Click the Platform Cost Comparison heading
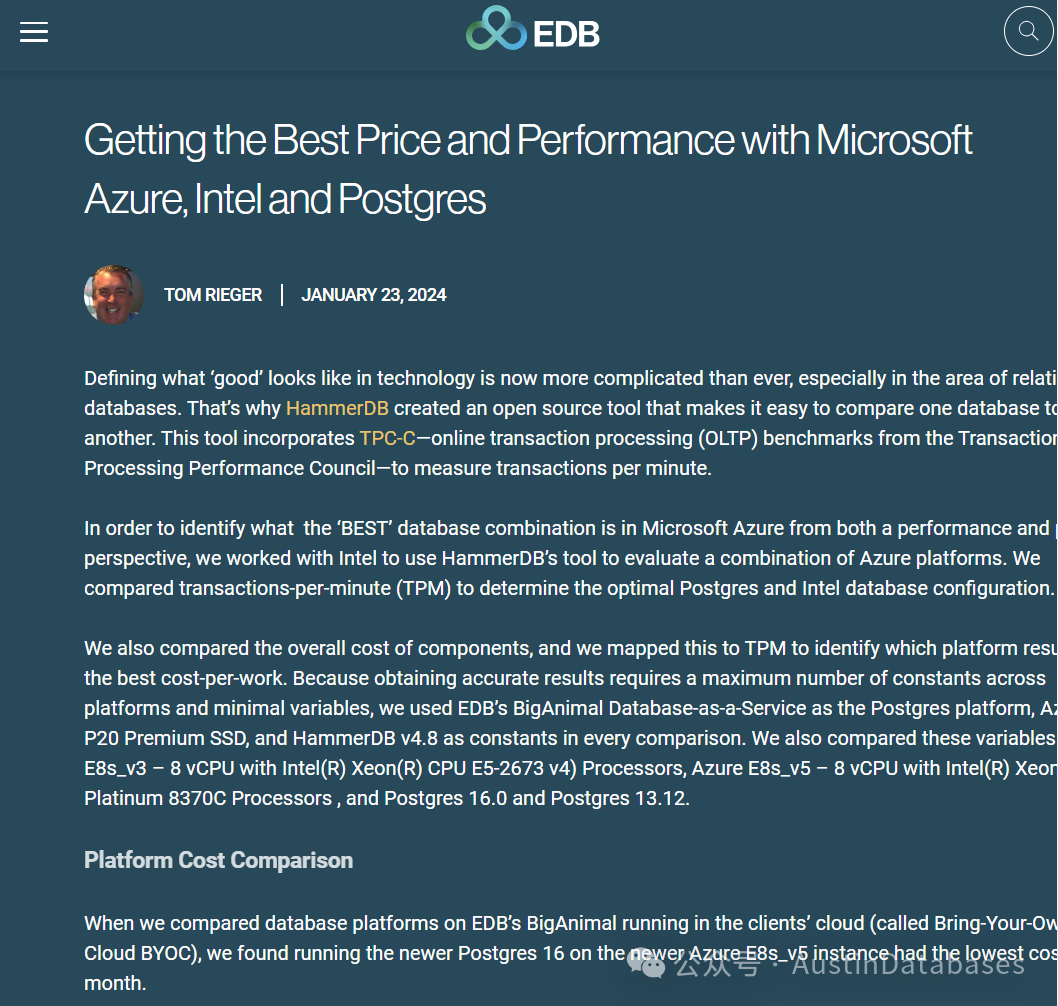 (x=219, y=860)
